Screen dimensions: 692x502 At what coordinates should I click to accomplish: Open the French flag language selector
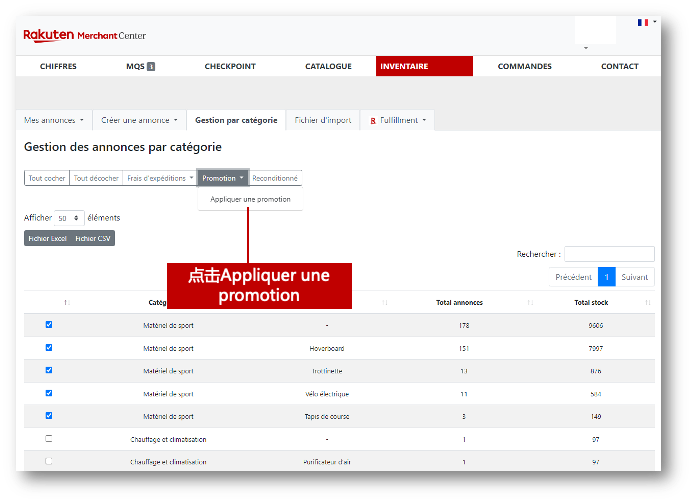[642, 22]
